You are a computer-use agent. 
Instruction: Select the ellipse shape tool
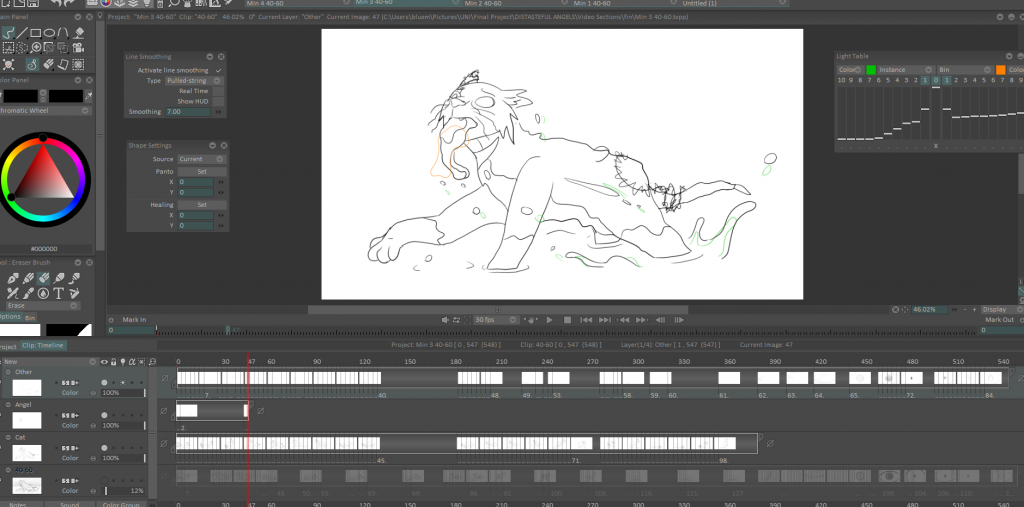tap(50, 33)
